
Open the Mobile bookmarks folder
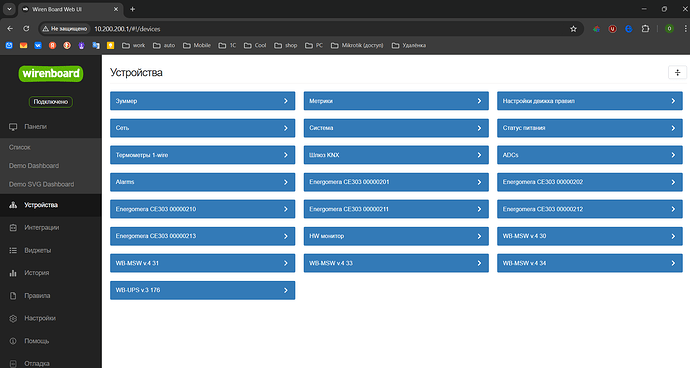pos(197,45)
